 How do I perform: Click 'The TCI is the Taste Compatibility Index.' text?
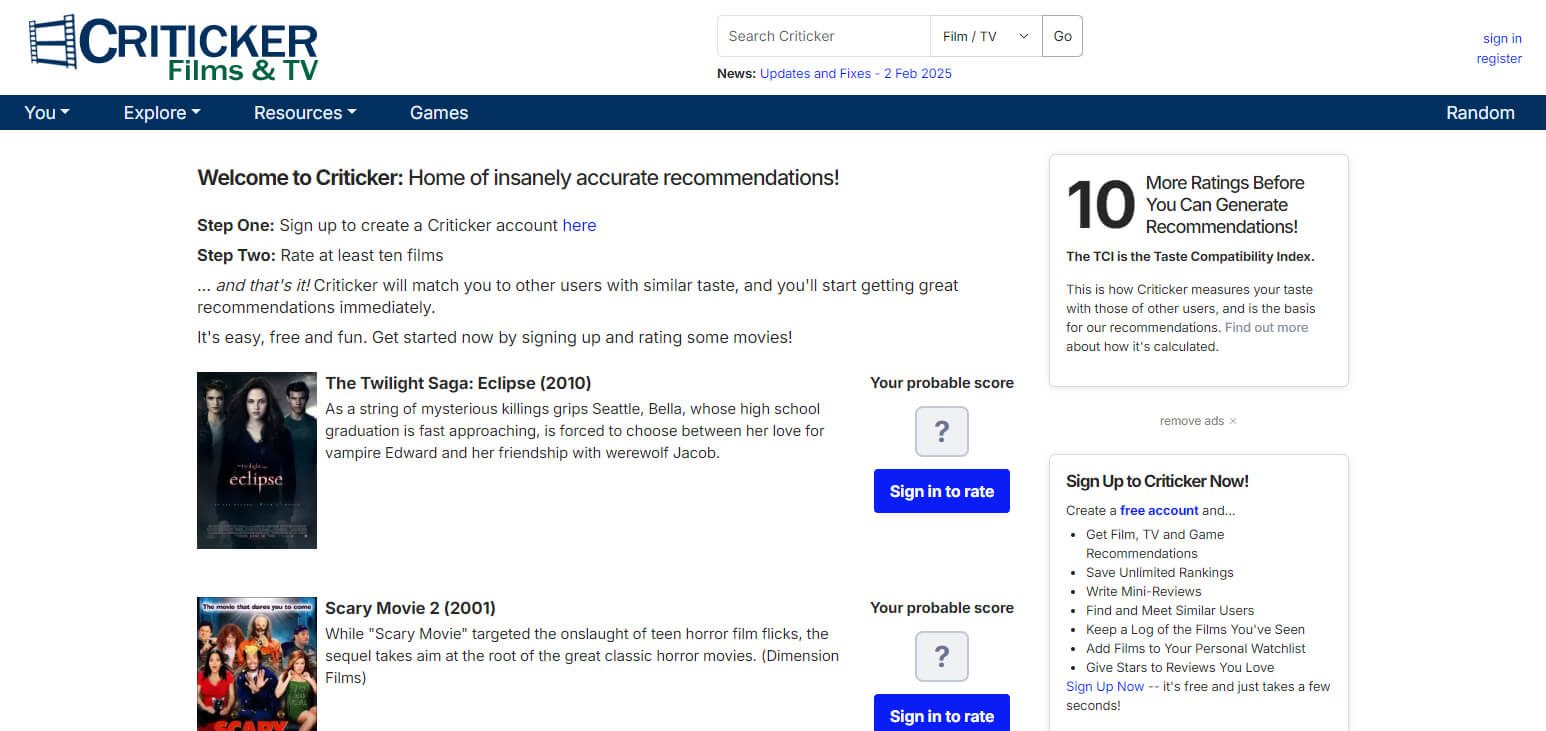[1190, 257]
